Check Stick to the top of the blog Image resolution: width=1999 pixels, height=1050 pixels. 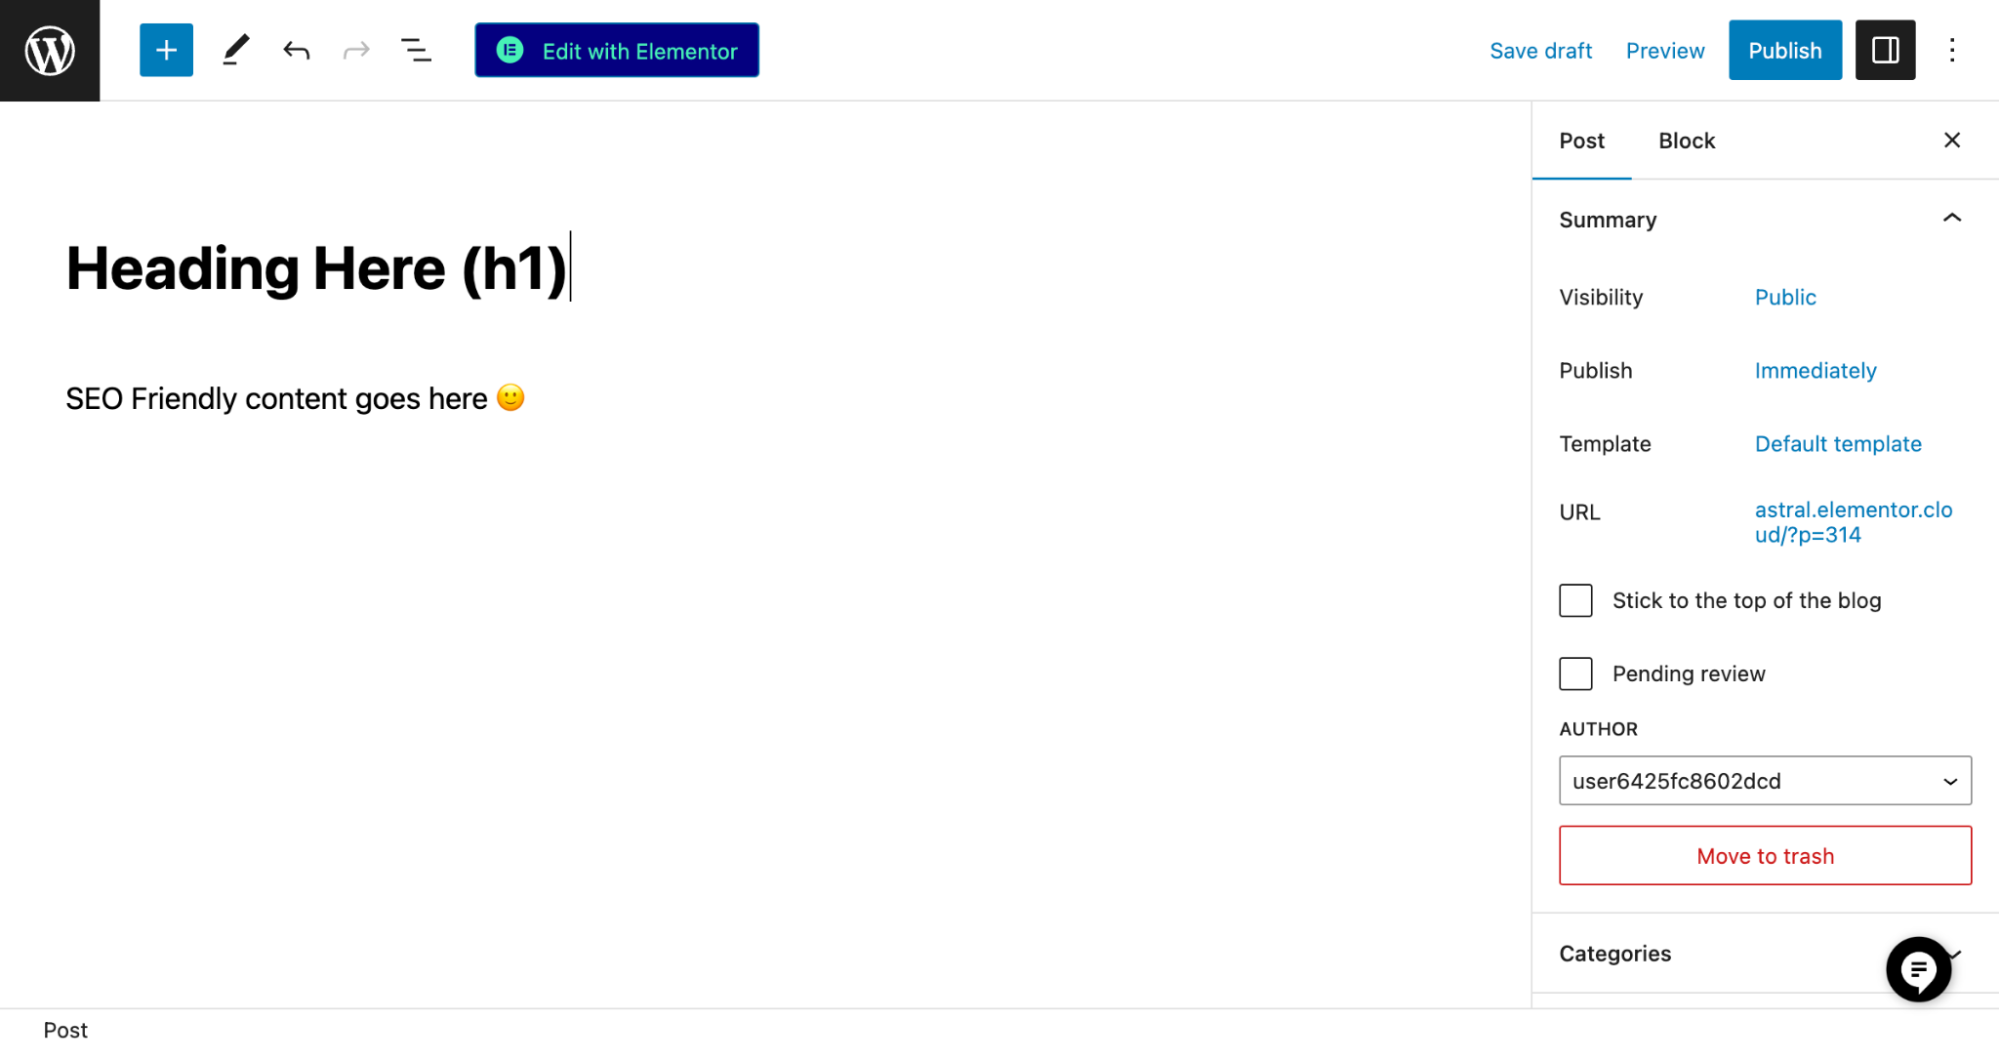click(1575, 600)
